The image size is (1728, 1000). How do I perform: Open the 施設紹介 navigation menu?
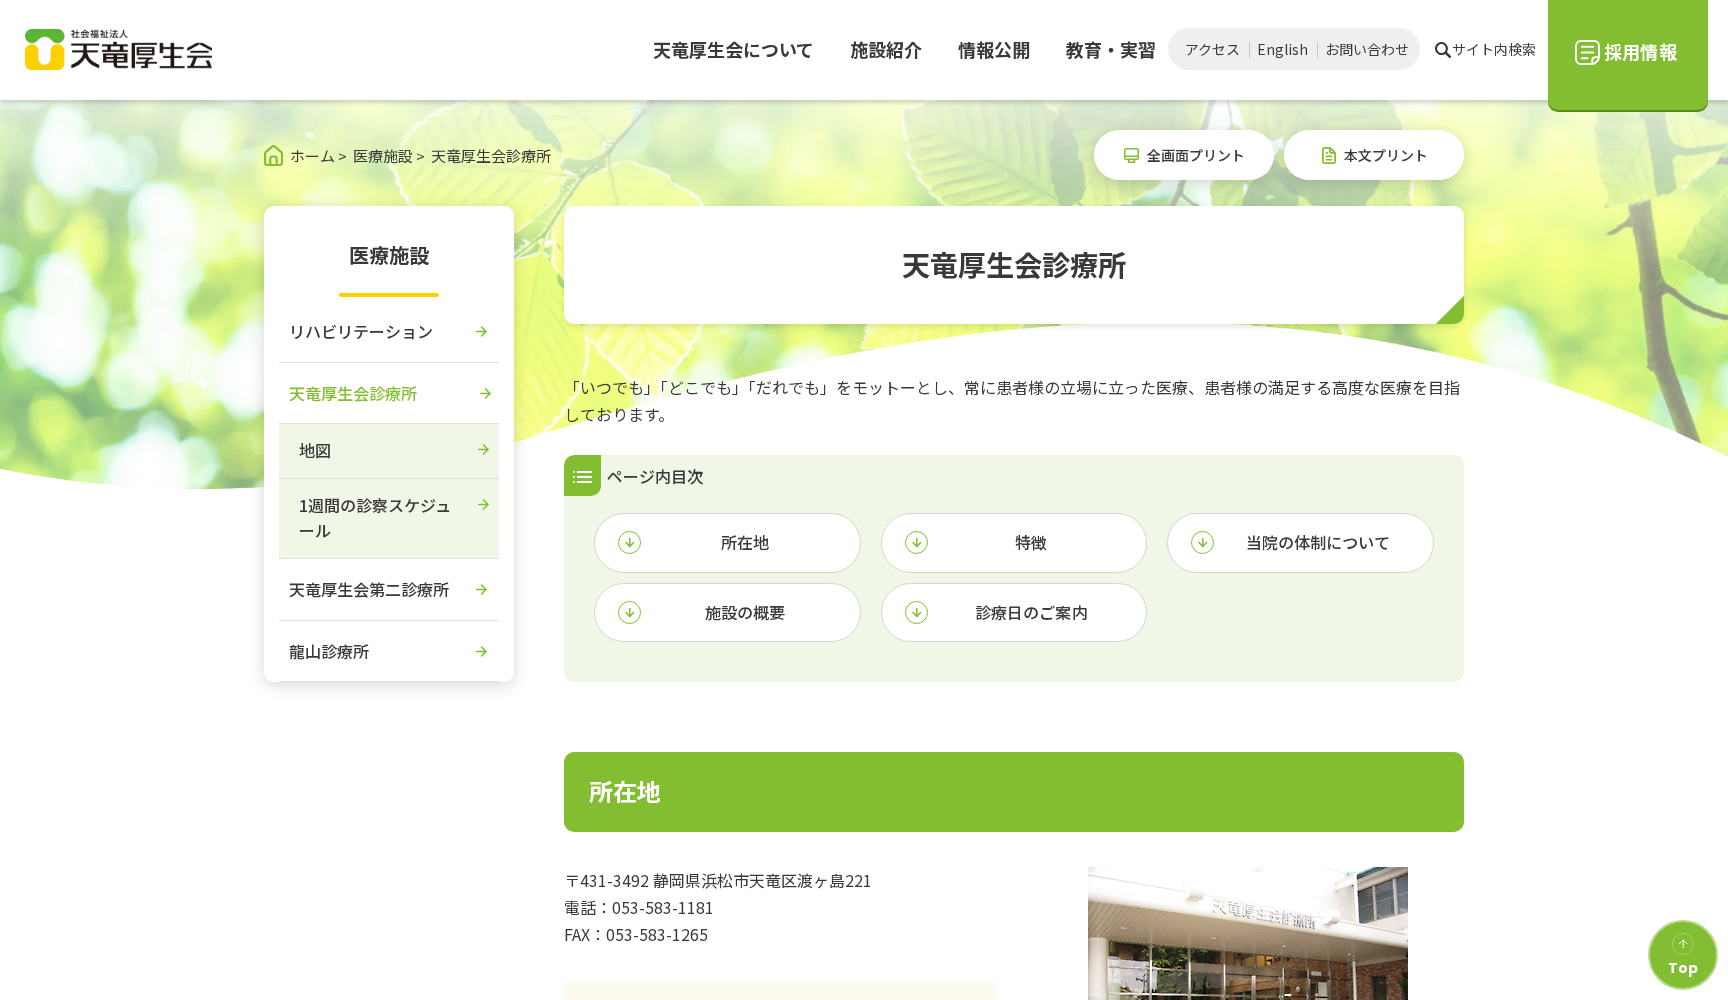click(886, 50)
